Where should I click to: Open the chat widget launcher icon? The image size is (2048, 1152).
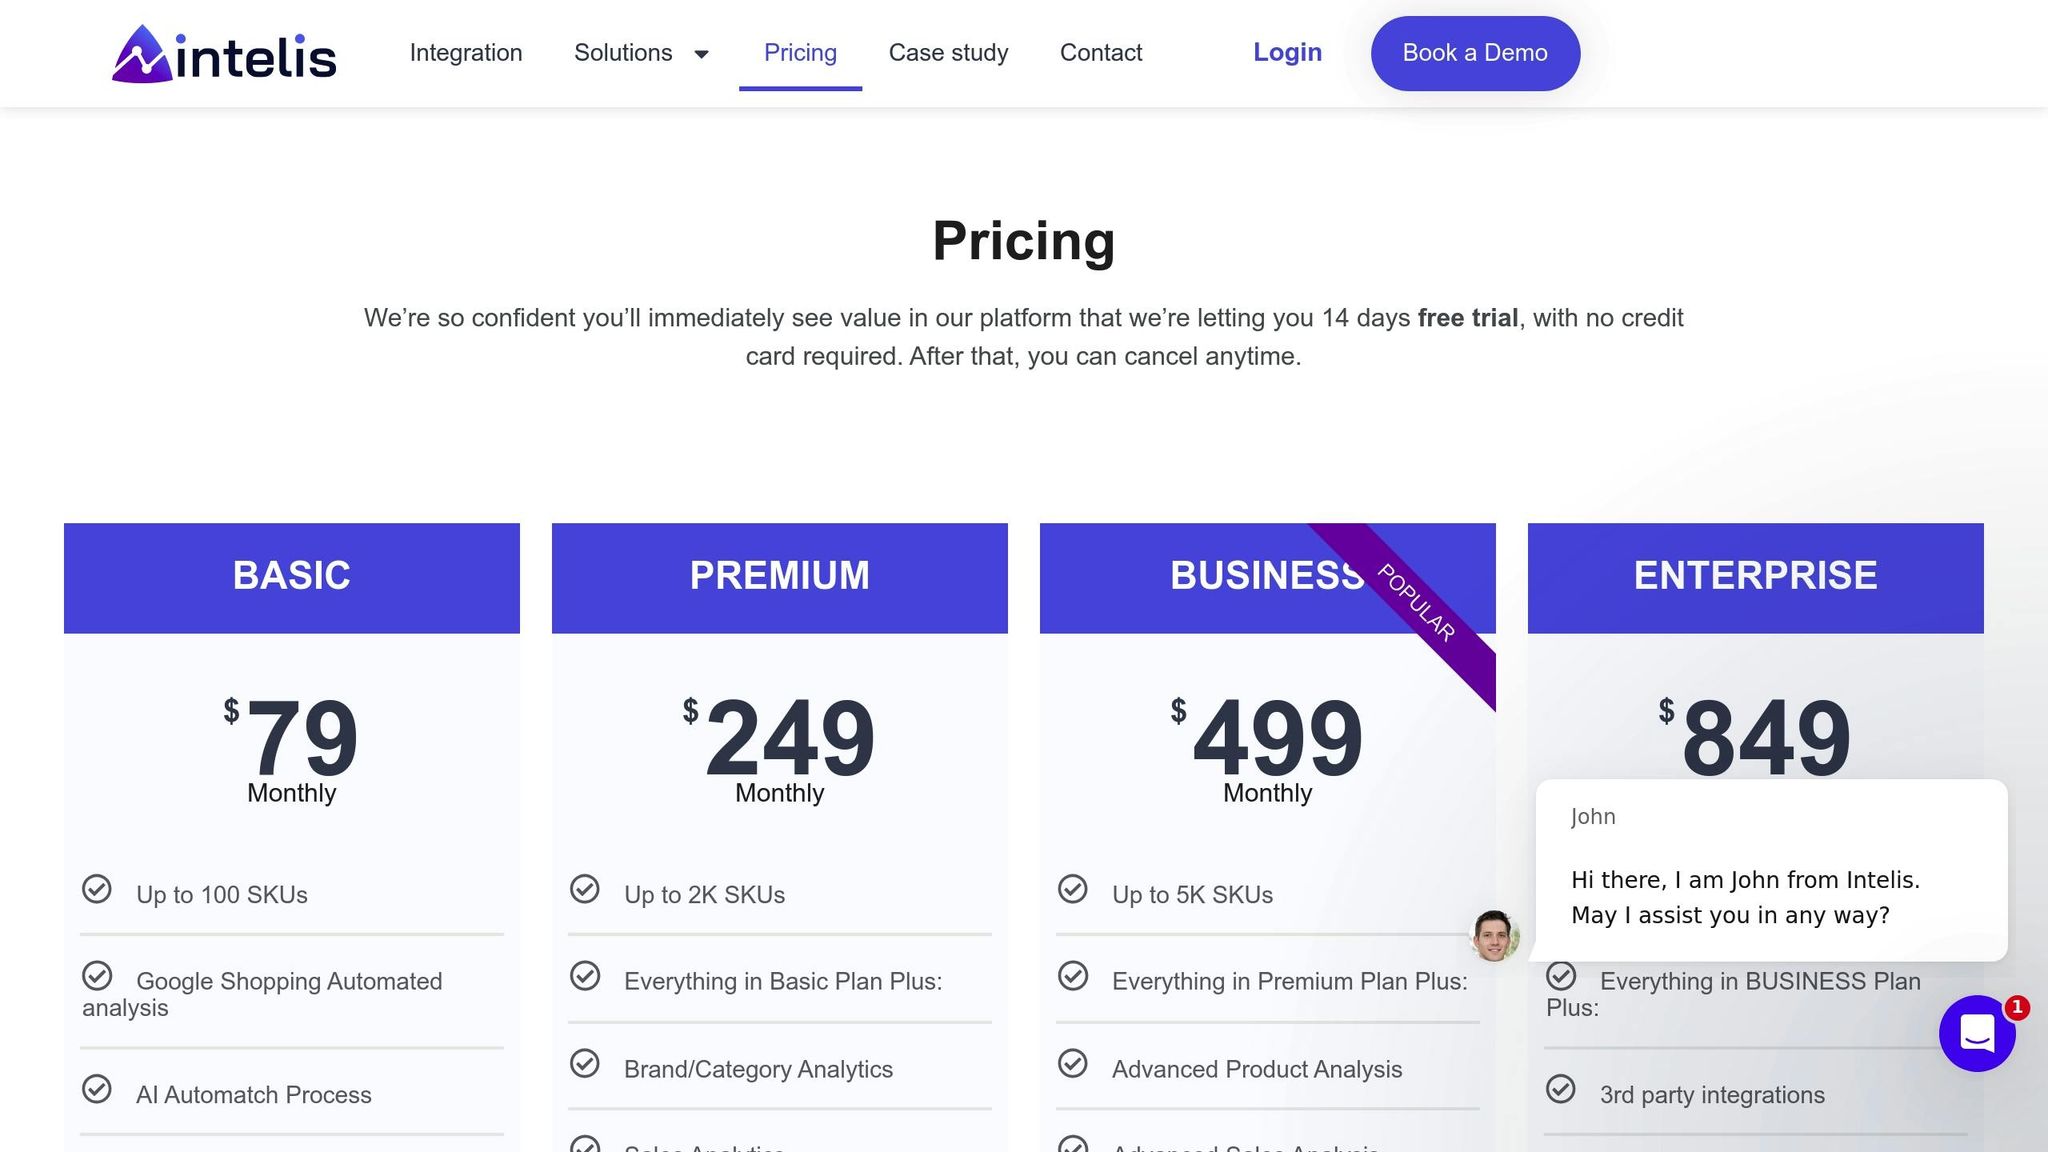[x=1977, y=1033]
